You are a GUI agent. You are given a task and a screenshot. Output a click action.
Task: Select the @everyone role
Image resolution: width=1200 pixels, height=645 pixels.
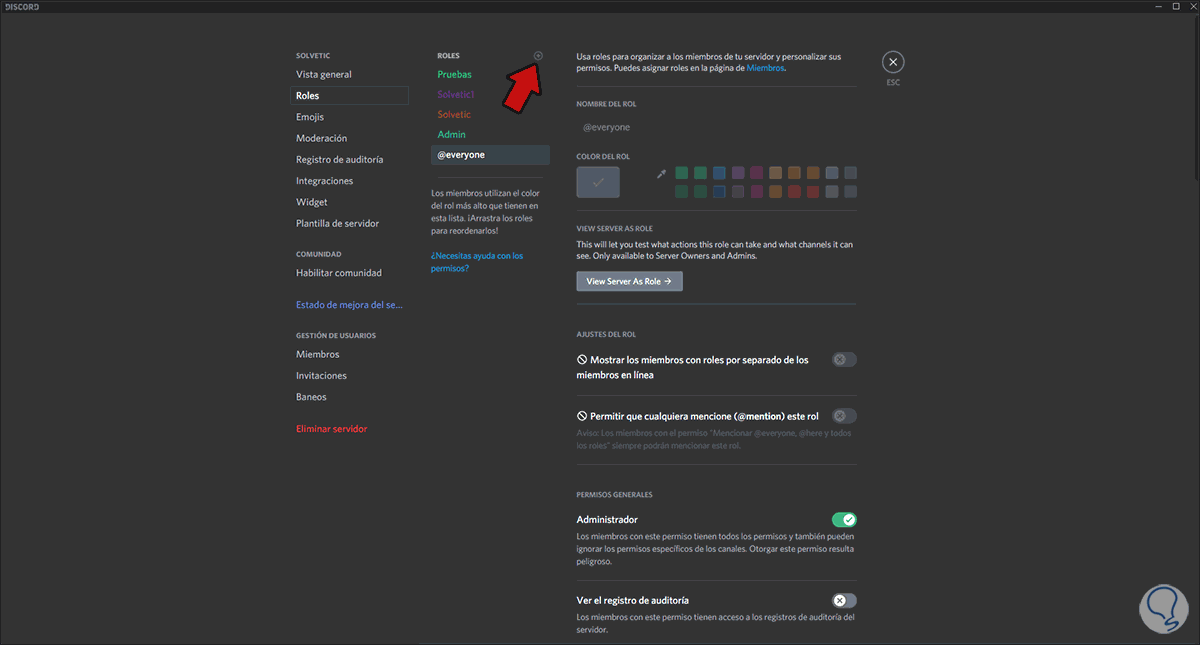[490, 155]
